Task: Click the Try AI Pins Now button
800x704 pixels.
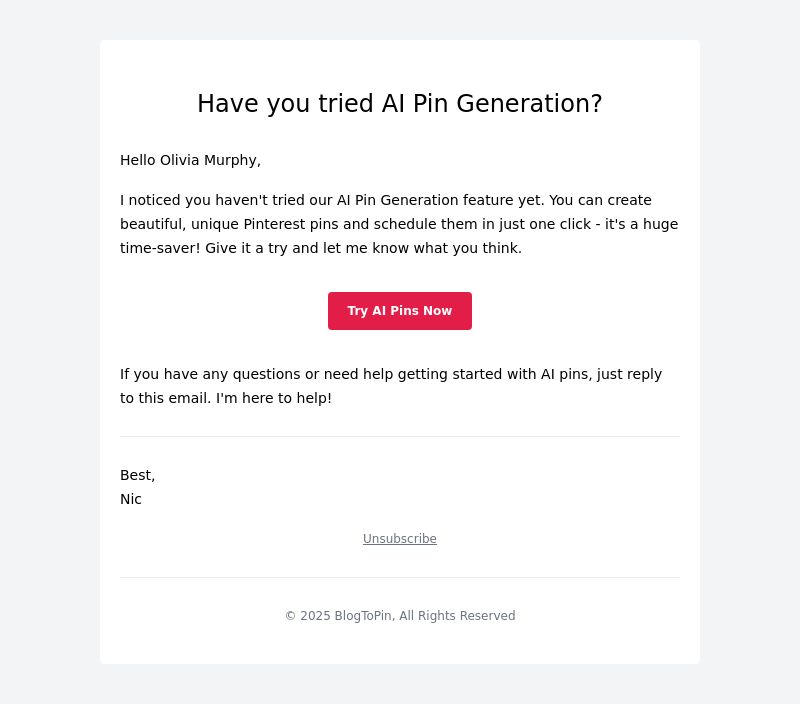Action: coord(399,311)
